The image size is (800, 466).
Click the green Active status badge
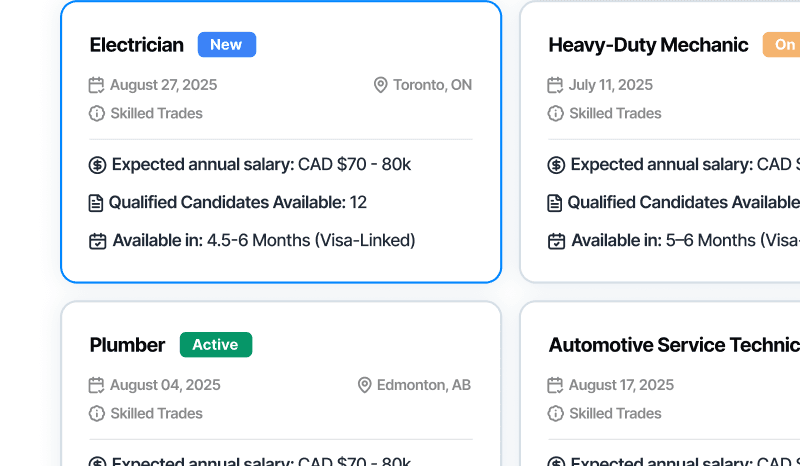pos(216,345)
